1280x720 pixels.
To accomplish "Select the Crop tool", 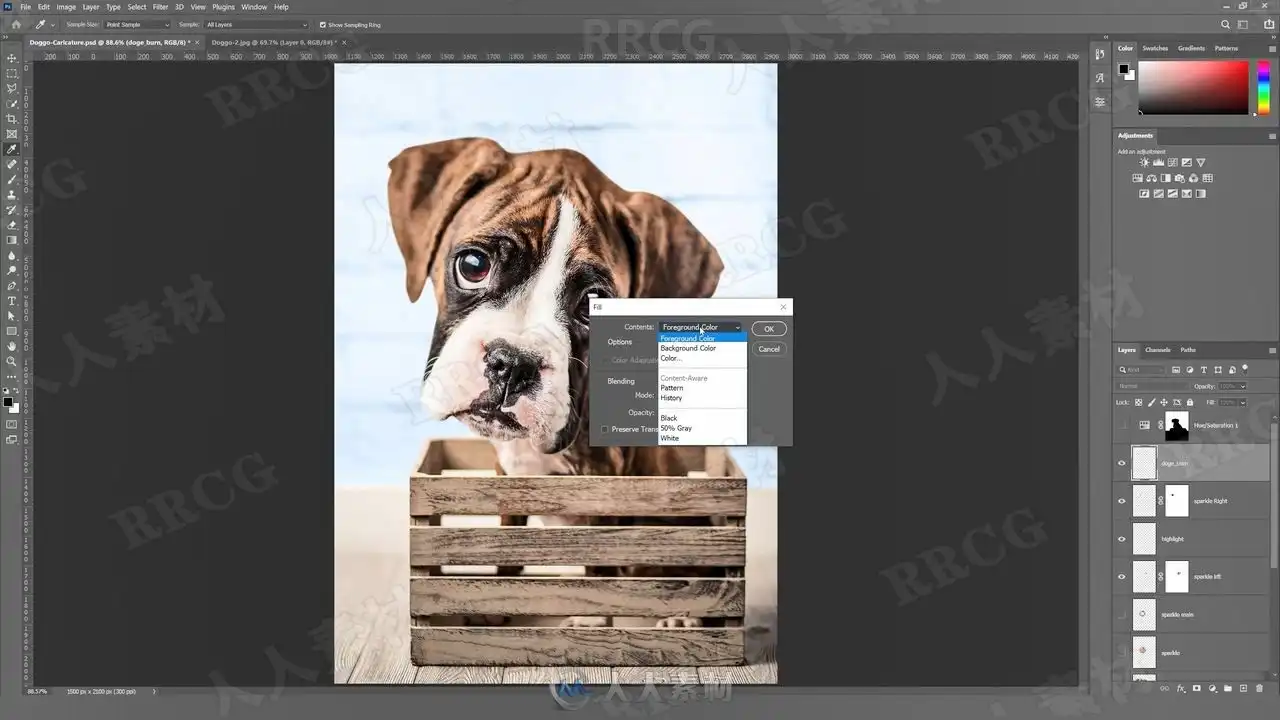I will coord(12,119).
